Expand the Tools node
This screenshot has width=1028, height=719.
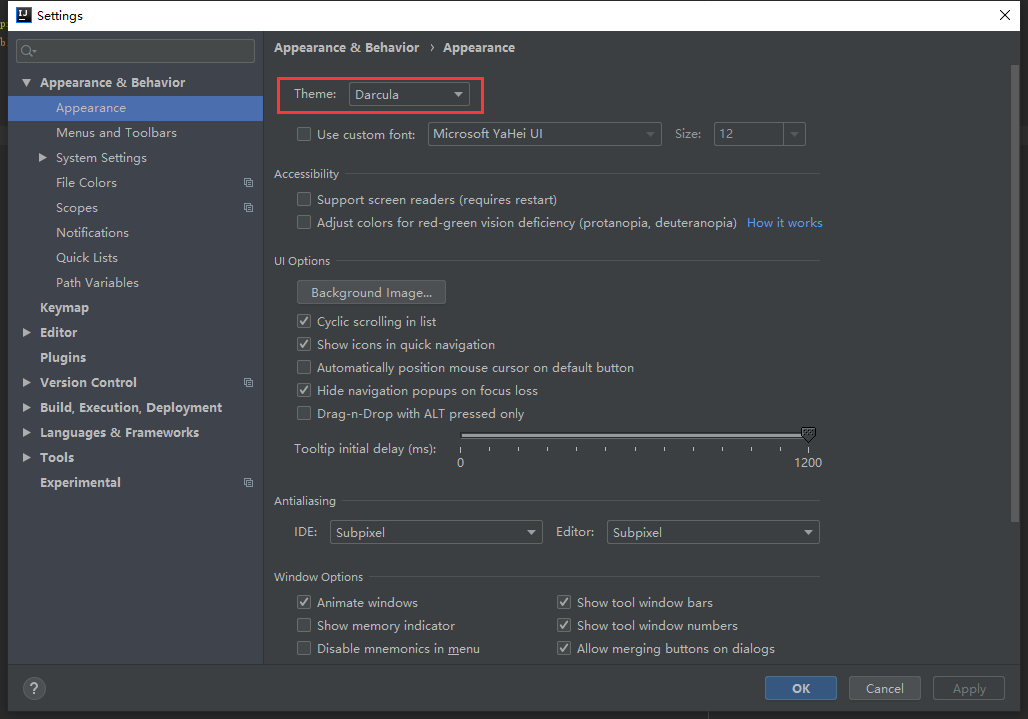click(x=26, y=457)
